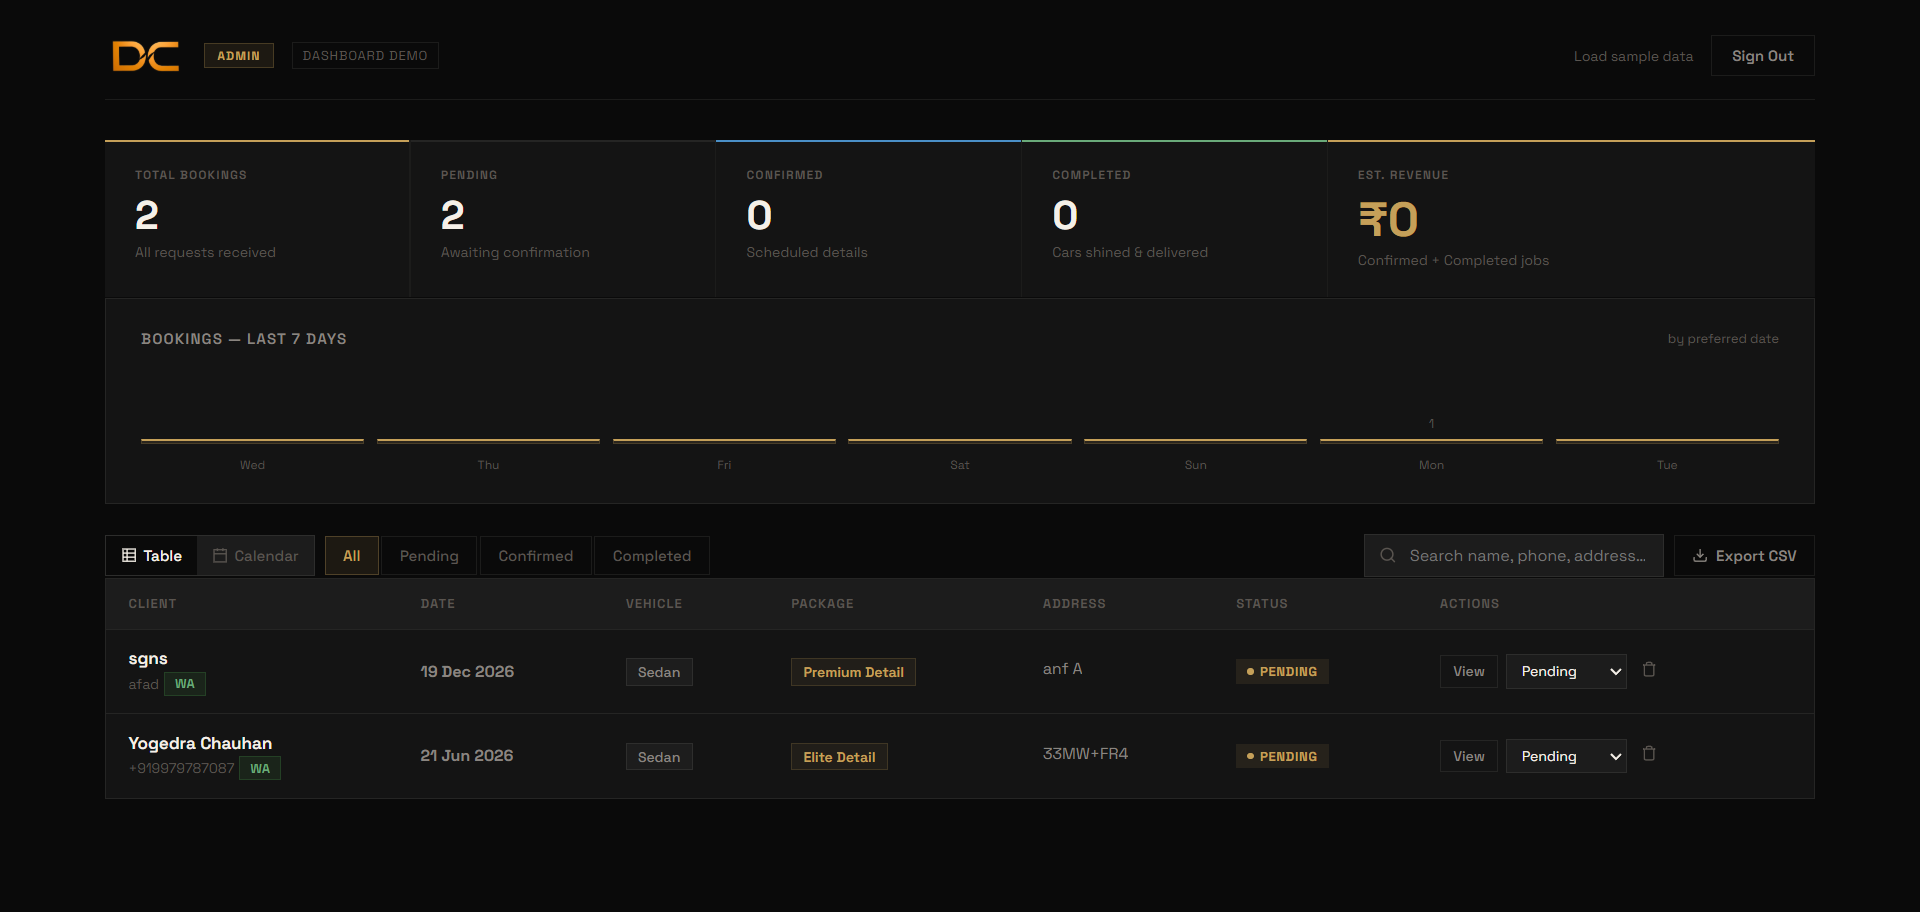Viewport: 1920px width, 912px height.
Task: Click the address 33MW+FR4
Action: coord(1085,753)
